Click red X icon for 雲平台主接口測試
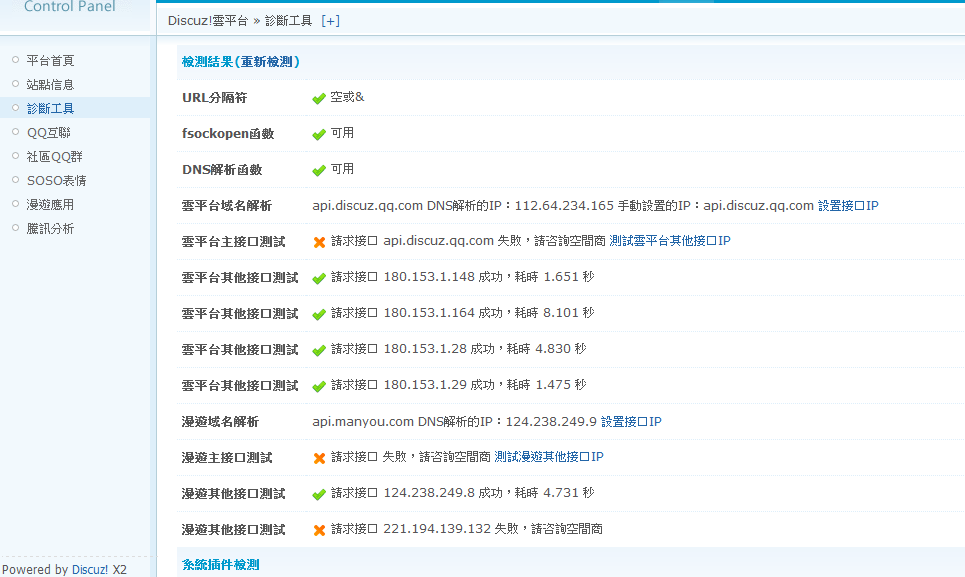 click(319, 242)
